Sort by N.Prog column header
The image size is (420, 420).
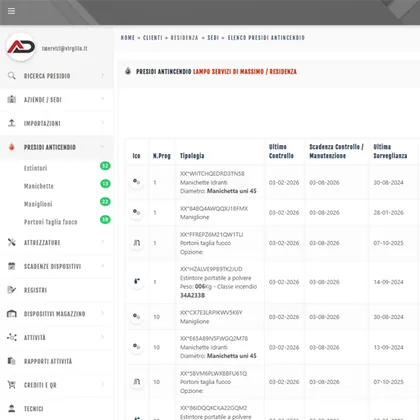pos(162,156)
